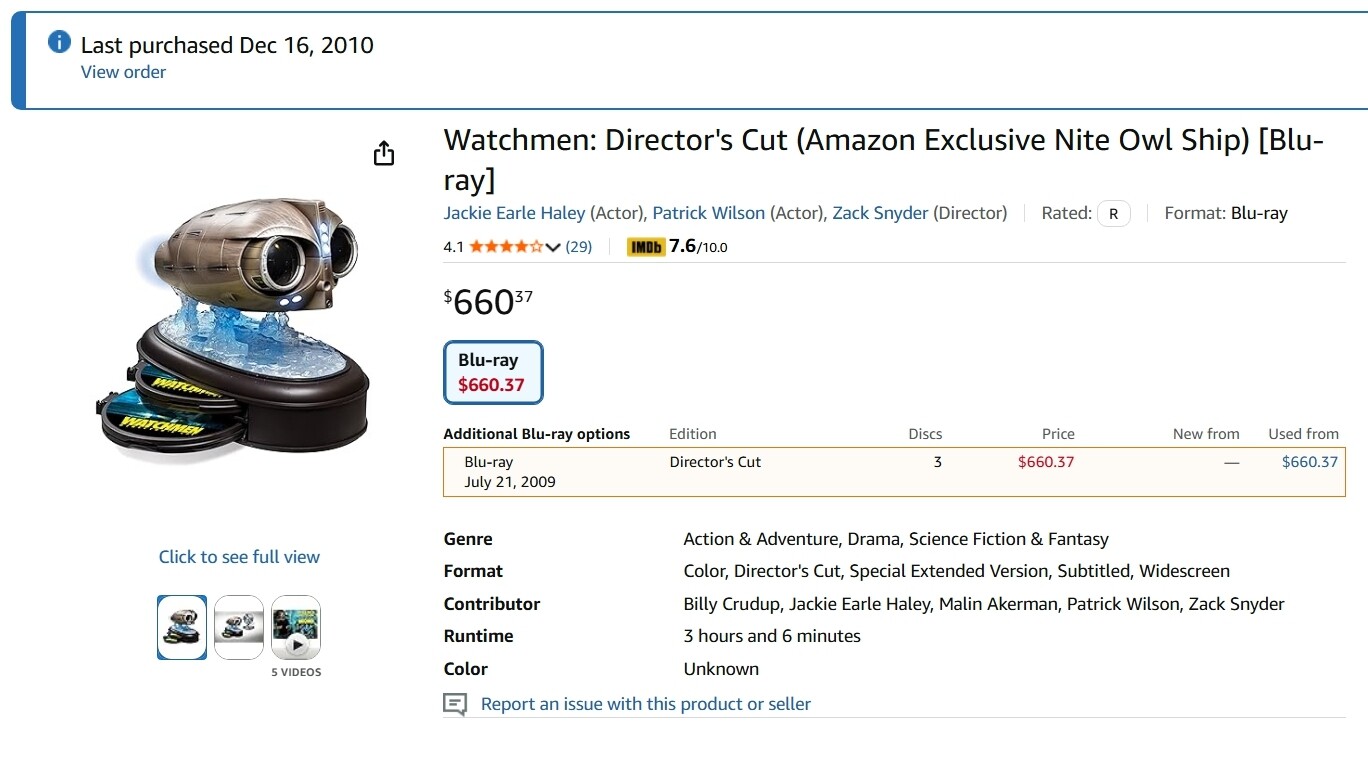Open Jackie Earle Haley actor link
This screenshot has height=771, width=1368.
coord(514,213)
